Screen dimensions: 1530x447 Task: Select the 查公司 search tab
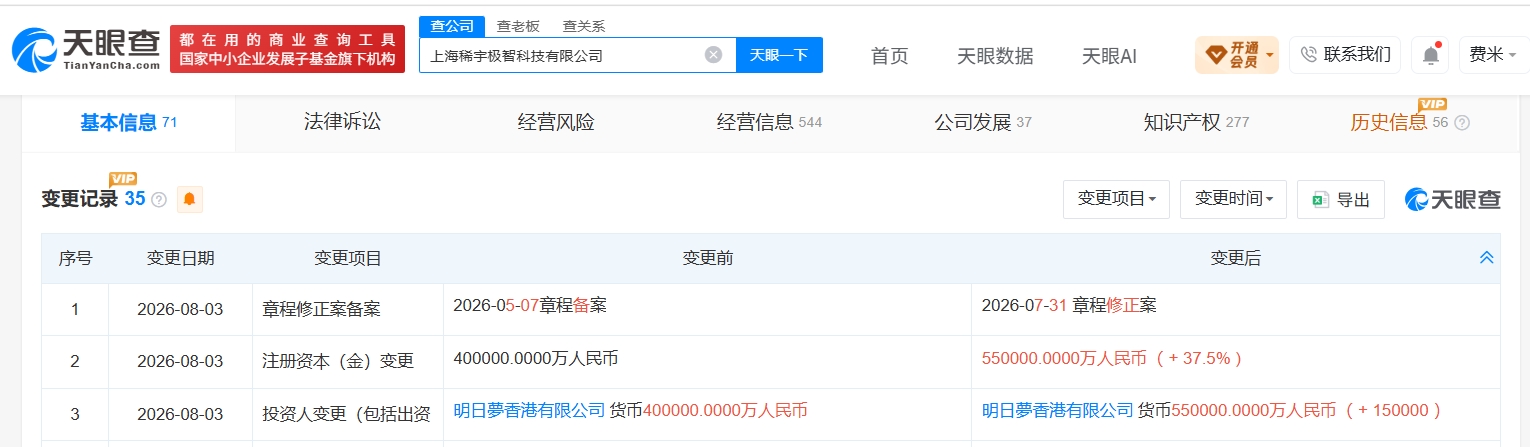point(451,26)
